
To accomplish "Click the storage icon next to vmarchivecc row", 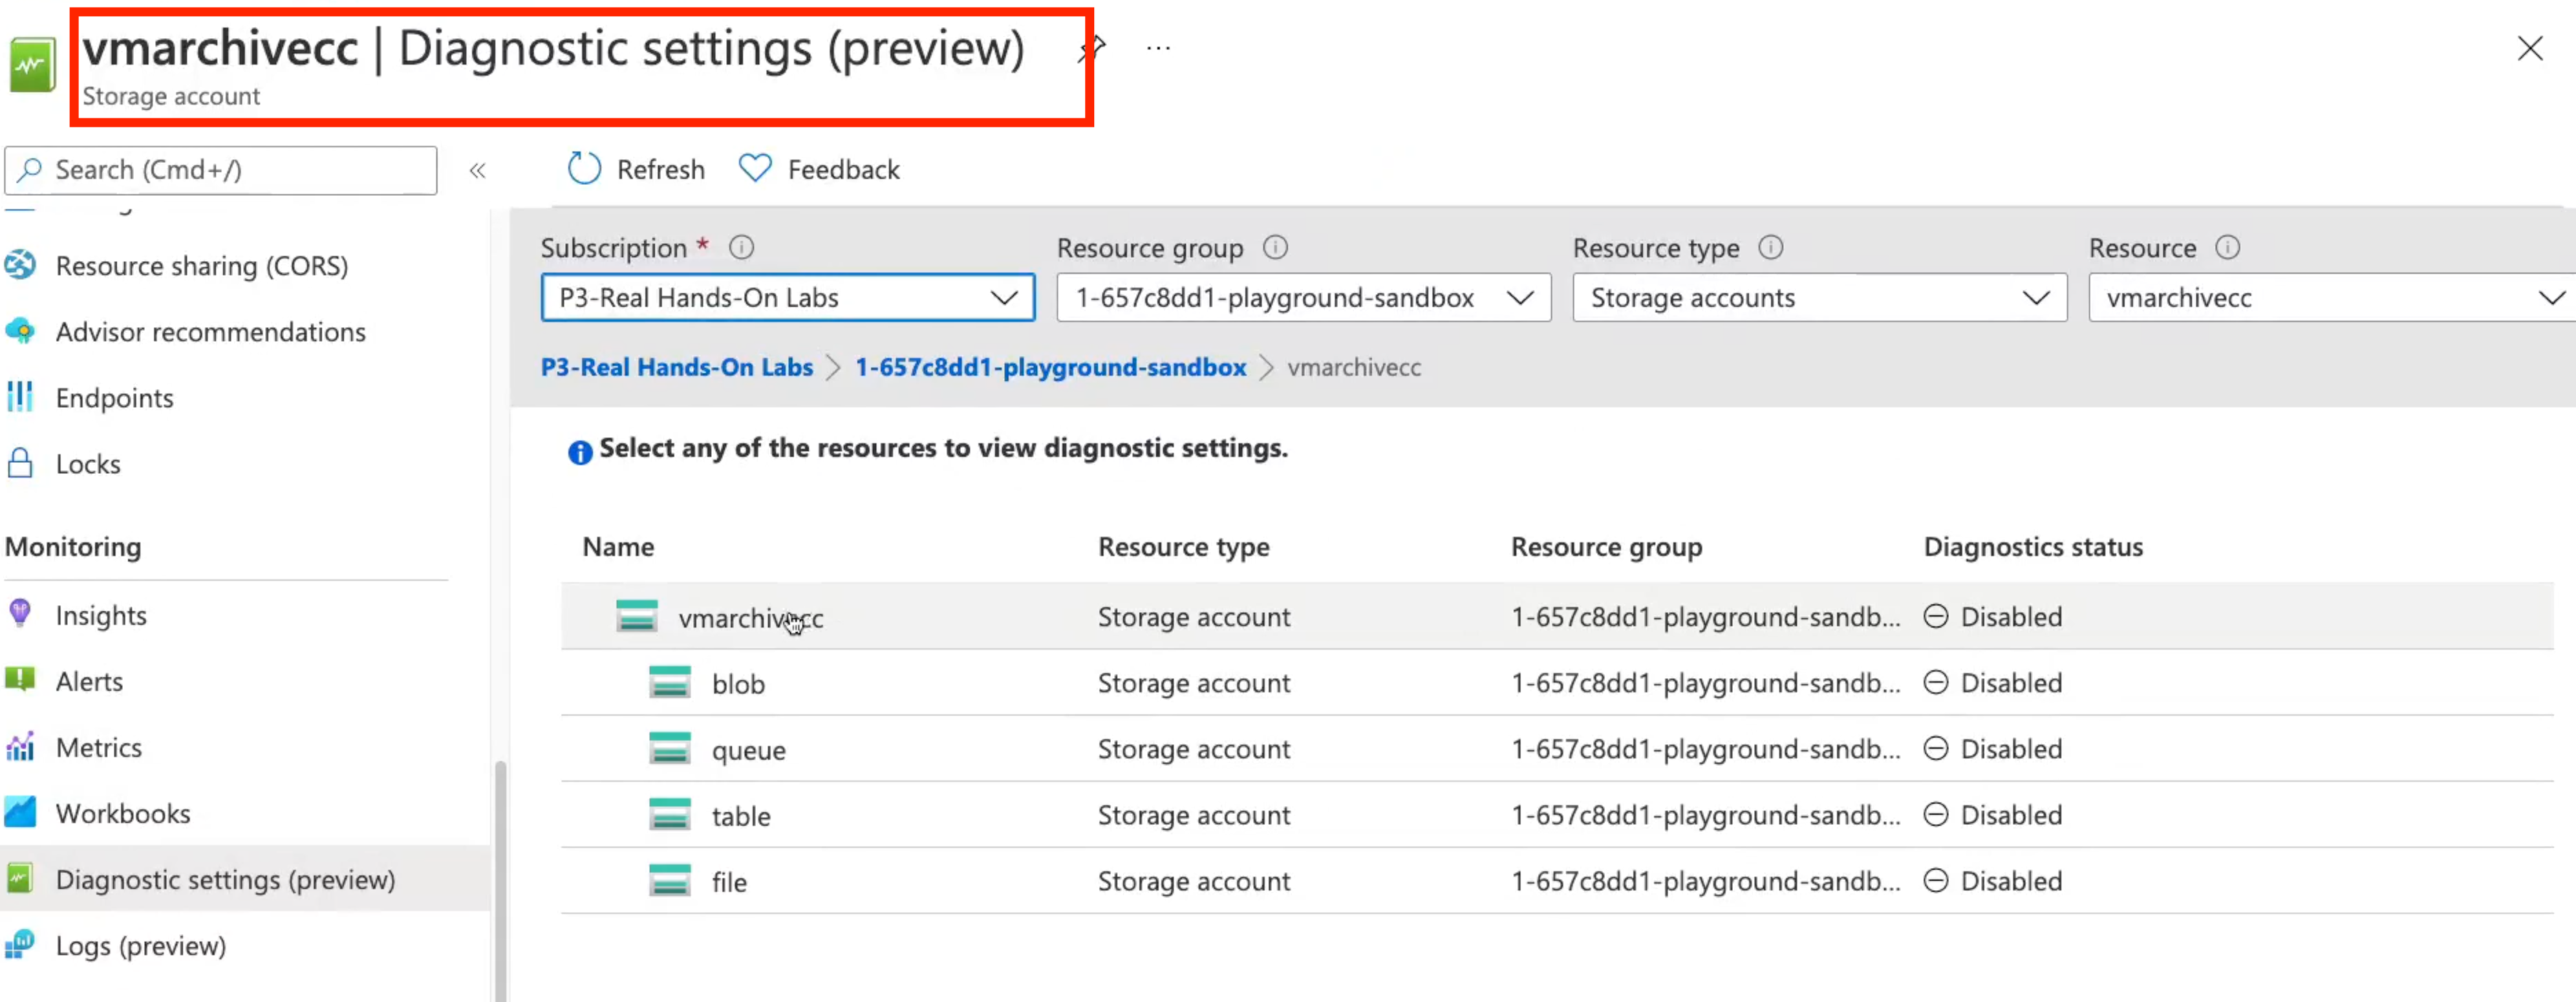I will point(637,616).
